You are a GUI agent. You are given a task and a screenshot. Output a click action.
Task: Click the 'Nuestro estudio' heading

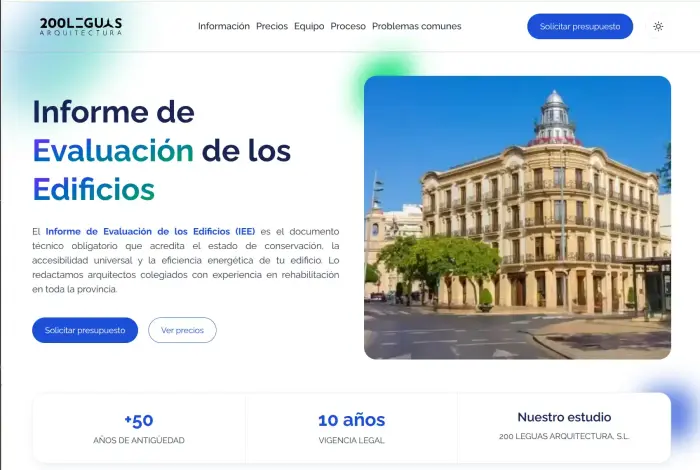tap(564, 417)
